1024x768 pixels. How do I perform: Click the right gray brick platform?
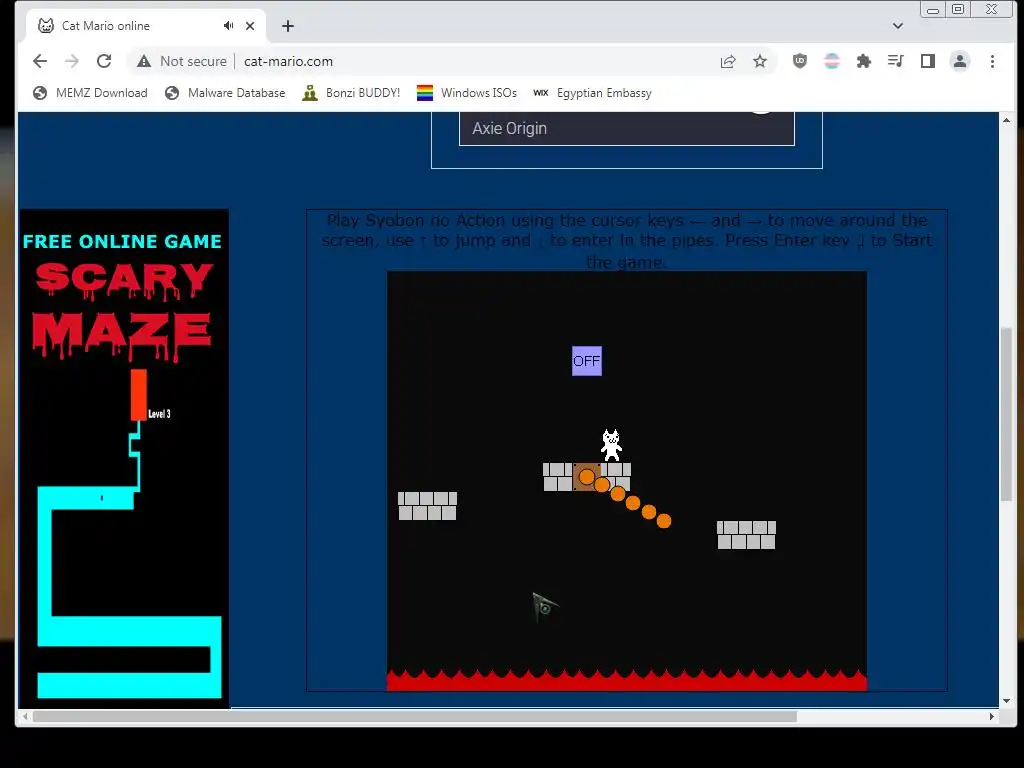[746, 535]
